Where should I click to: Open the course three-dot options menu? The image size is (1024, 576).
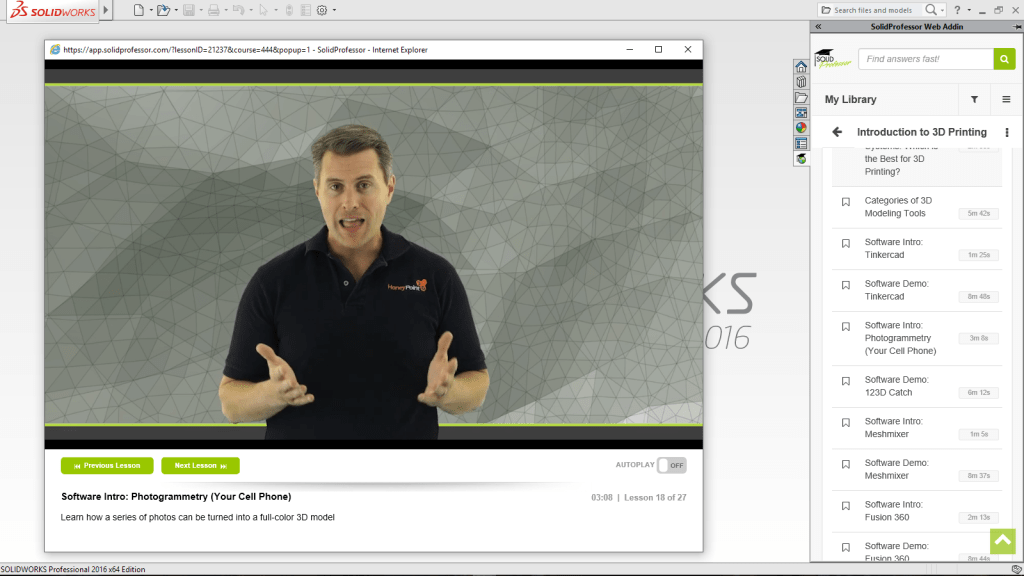click(x=1006, y=132)
